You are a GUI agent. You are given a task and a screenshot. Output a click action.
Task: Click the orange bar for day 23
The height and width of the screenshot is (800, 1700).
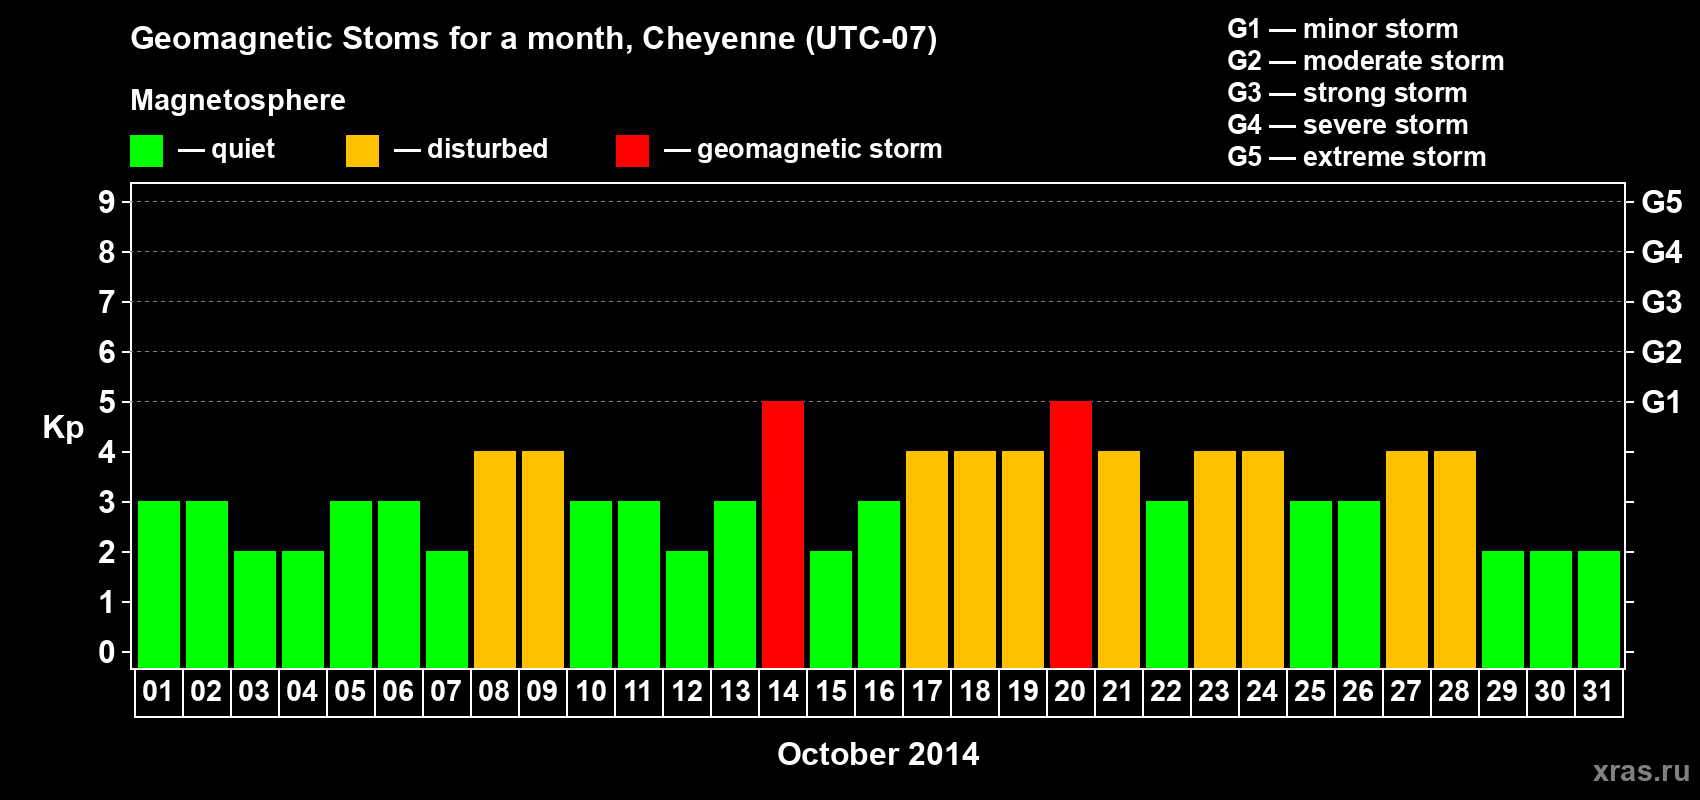[x=1215, y=559]
